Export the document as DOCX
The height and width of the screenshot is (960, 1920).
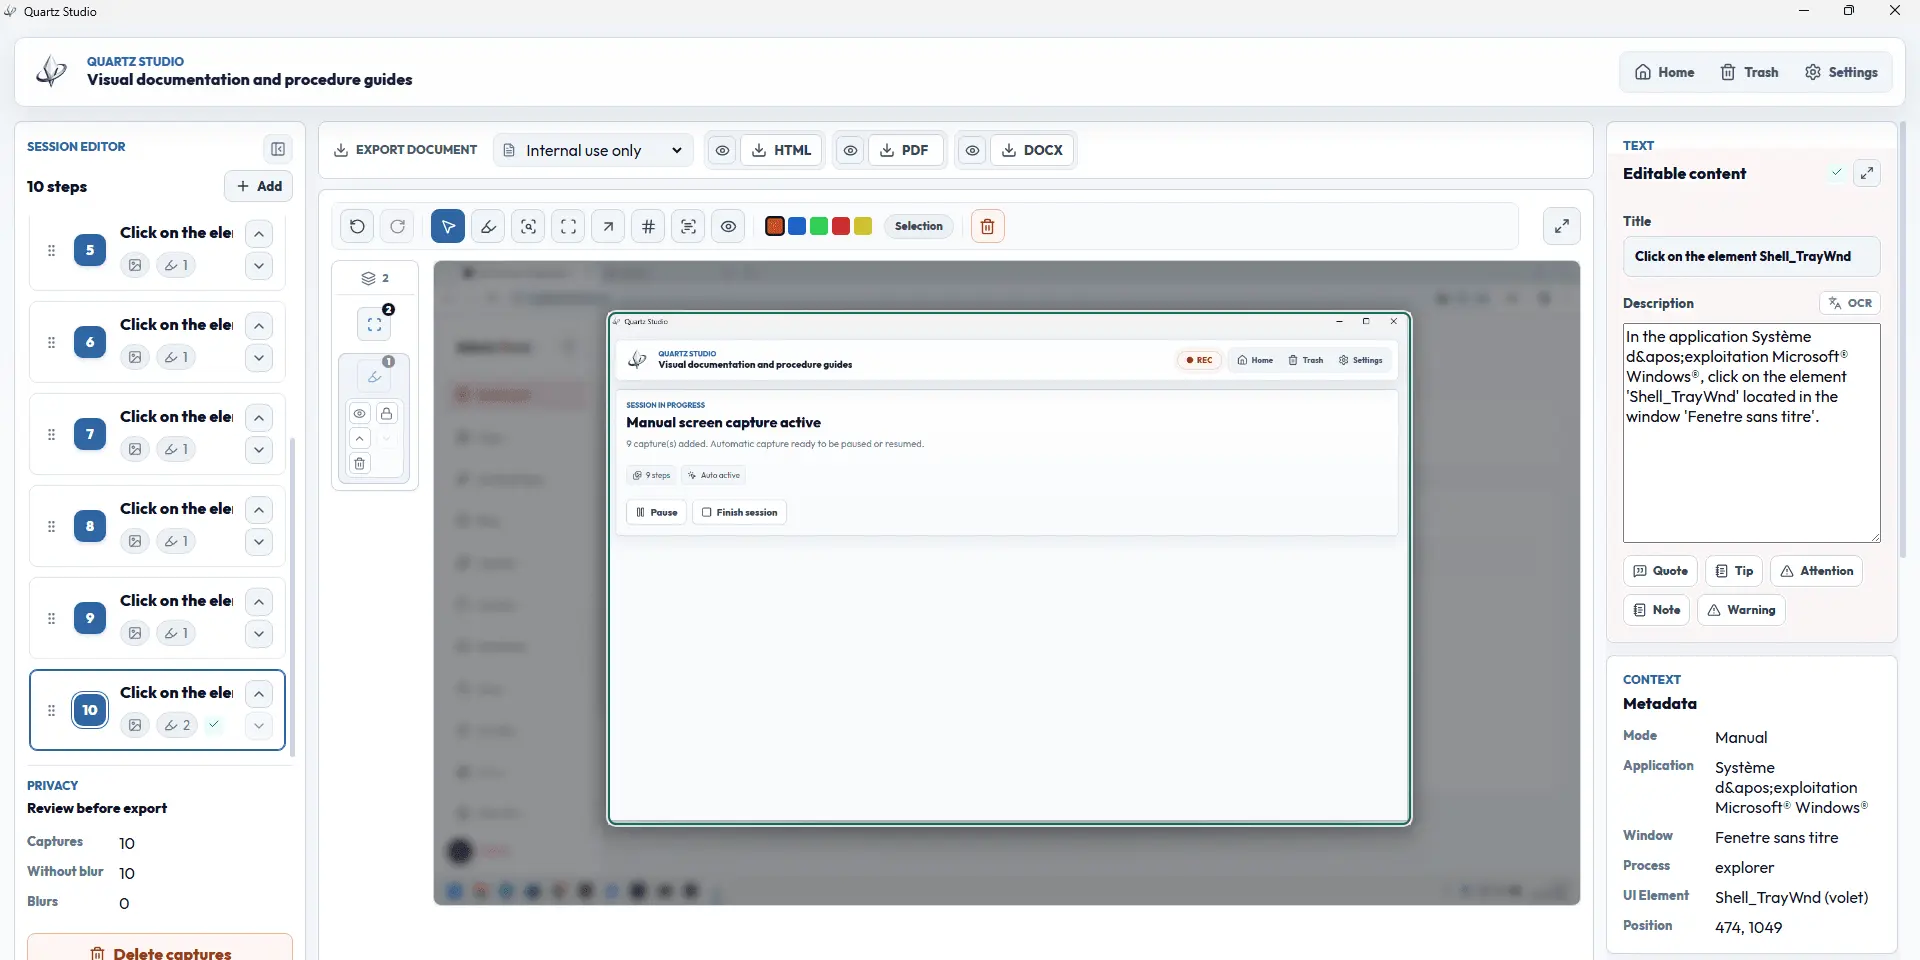pos(1033,150)
